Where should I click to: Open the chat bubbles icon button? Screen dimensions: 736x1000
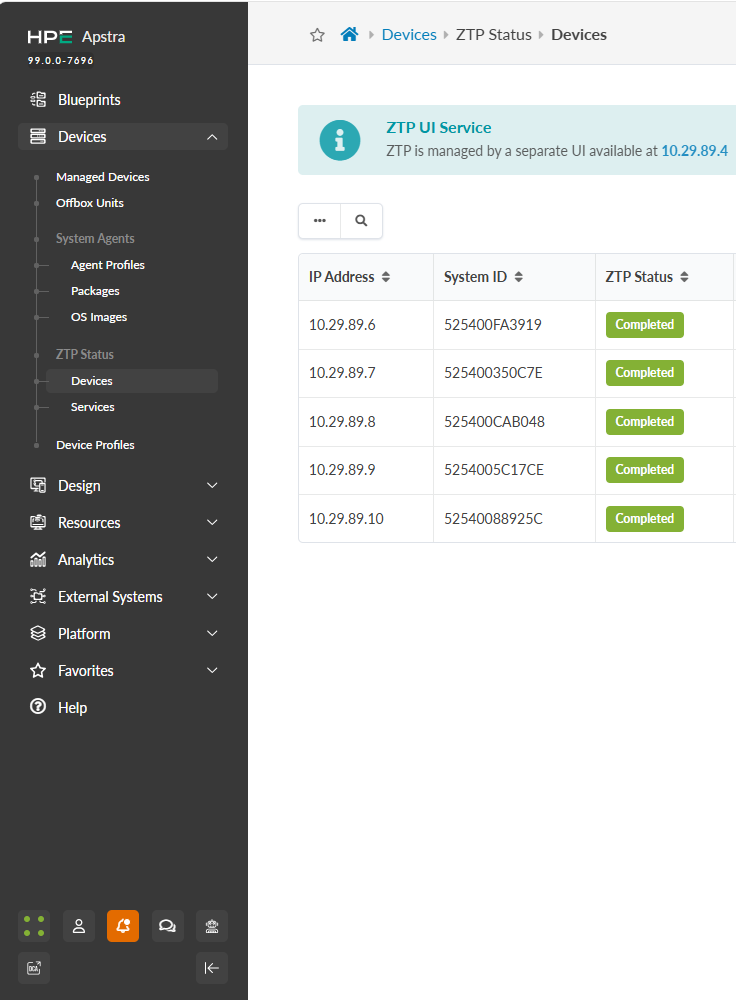(168, 926)
